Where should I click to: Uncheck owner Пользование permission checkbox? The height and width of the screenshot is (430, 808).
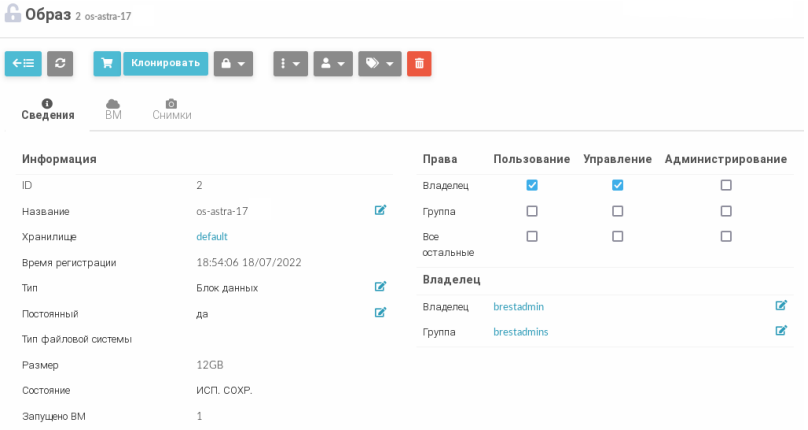click(532, 185)
